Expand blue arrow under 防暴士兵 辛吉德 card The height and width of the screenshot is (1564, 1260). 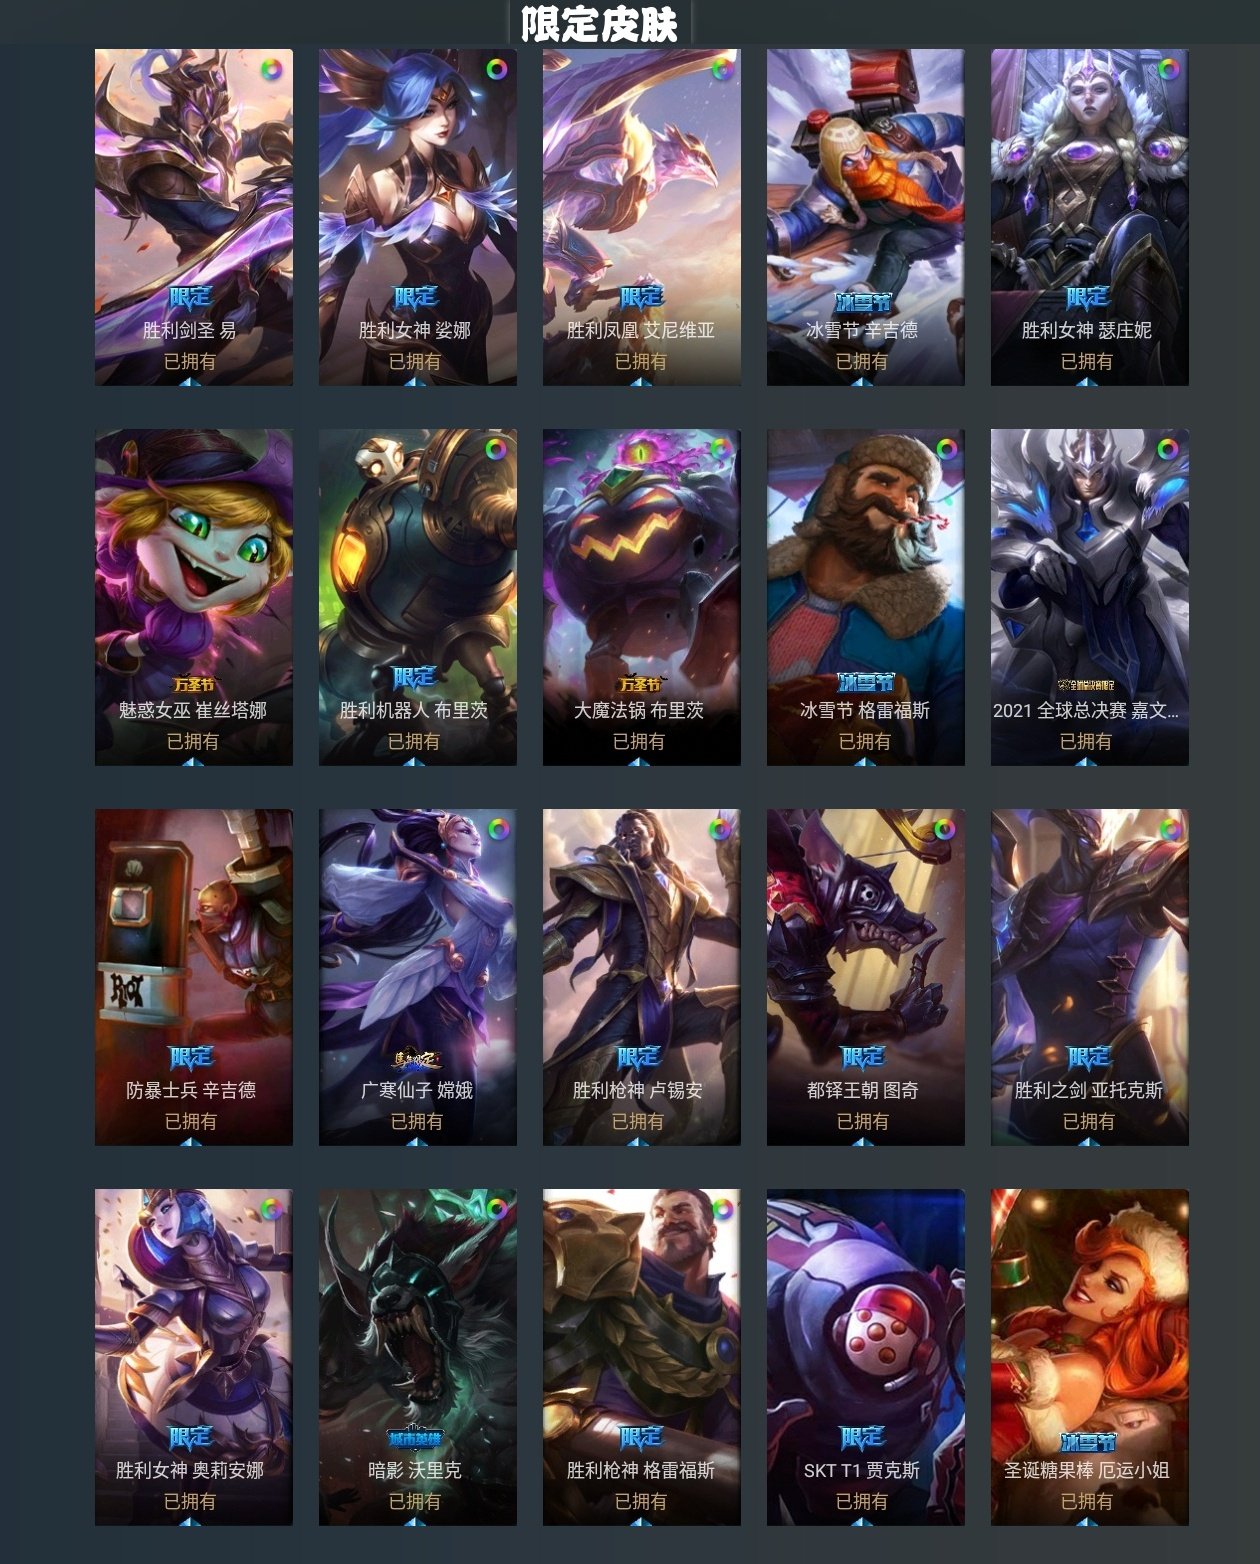pos(193,1141)
